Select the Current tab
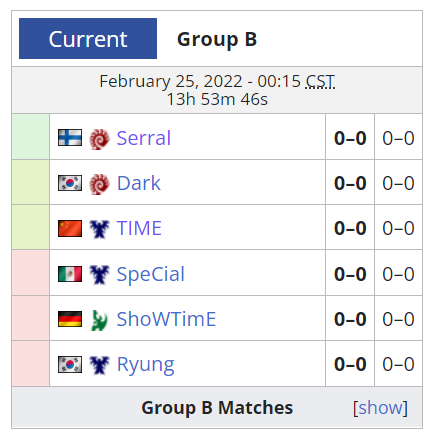The height and width of the screenshot is (440, 439). coord(88,39)
